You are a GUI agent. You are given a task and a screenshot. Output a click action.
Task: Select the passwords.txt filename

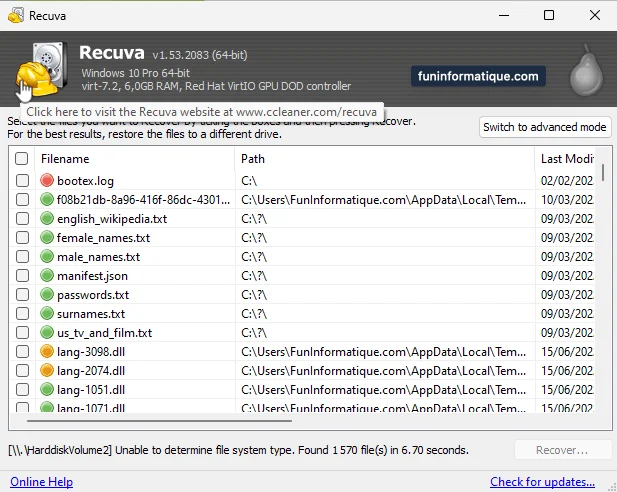[93, 295]
